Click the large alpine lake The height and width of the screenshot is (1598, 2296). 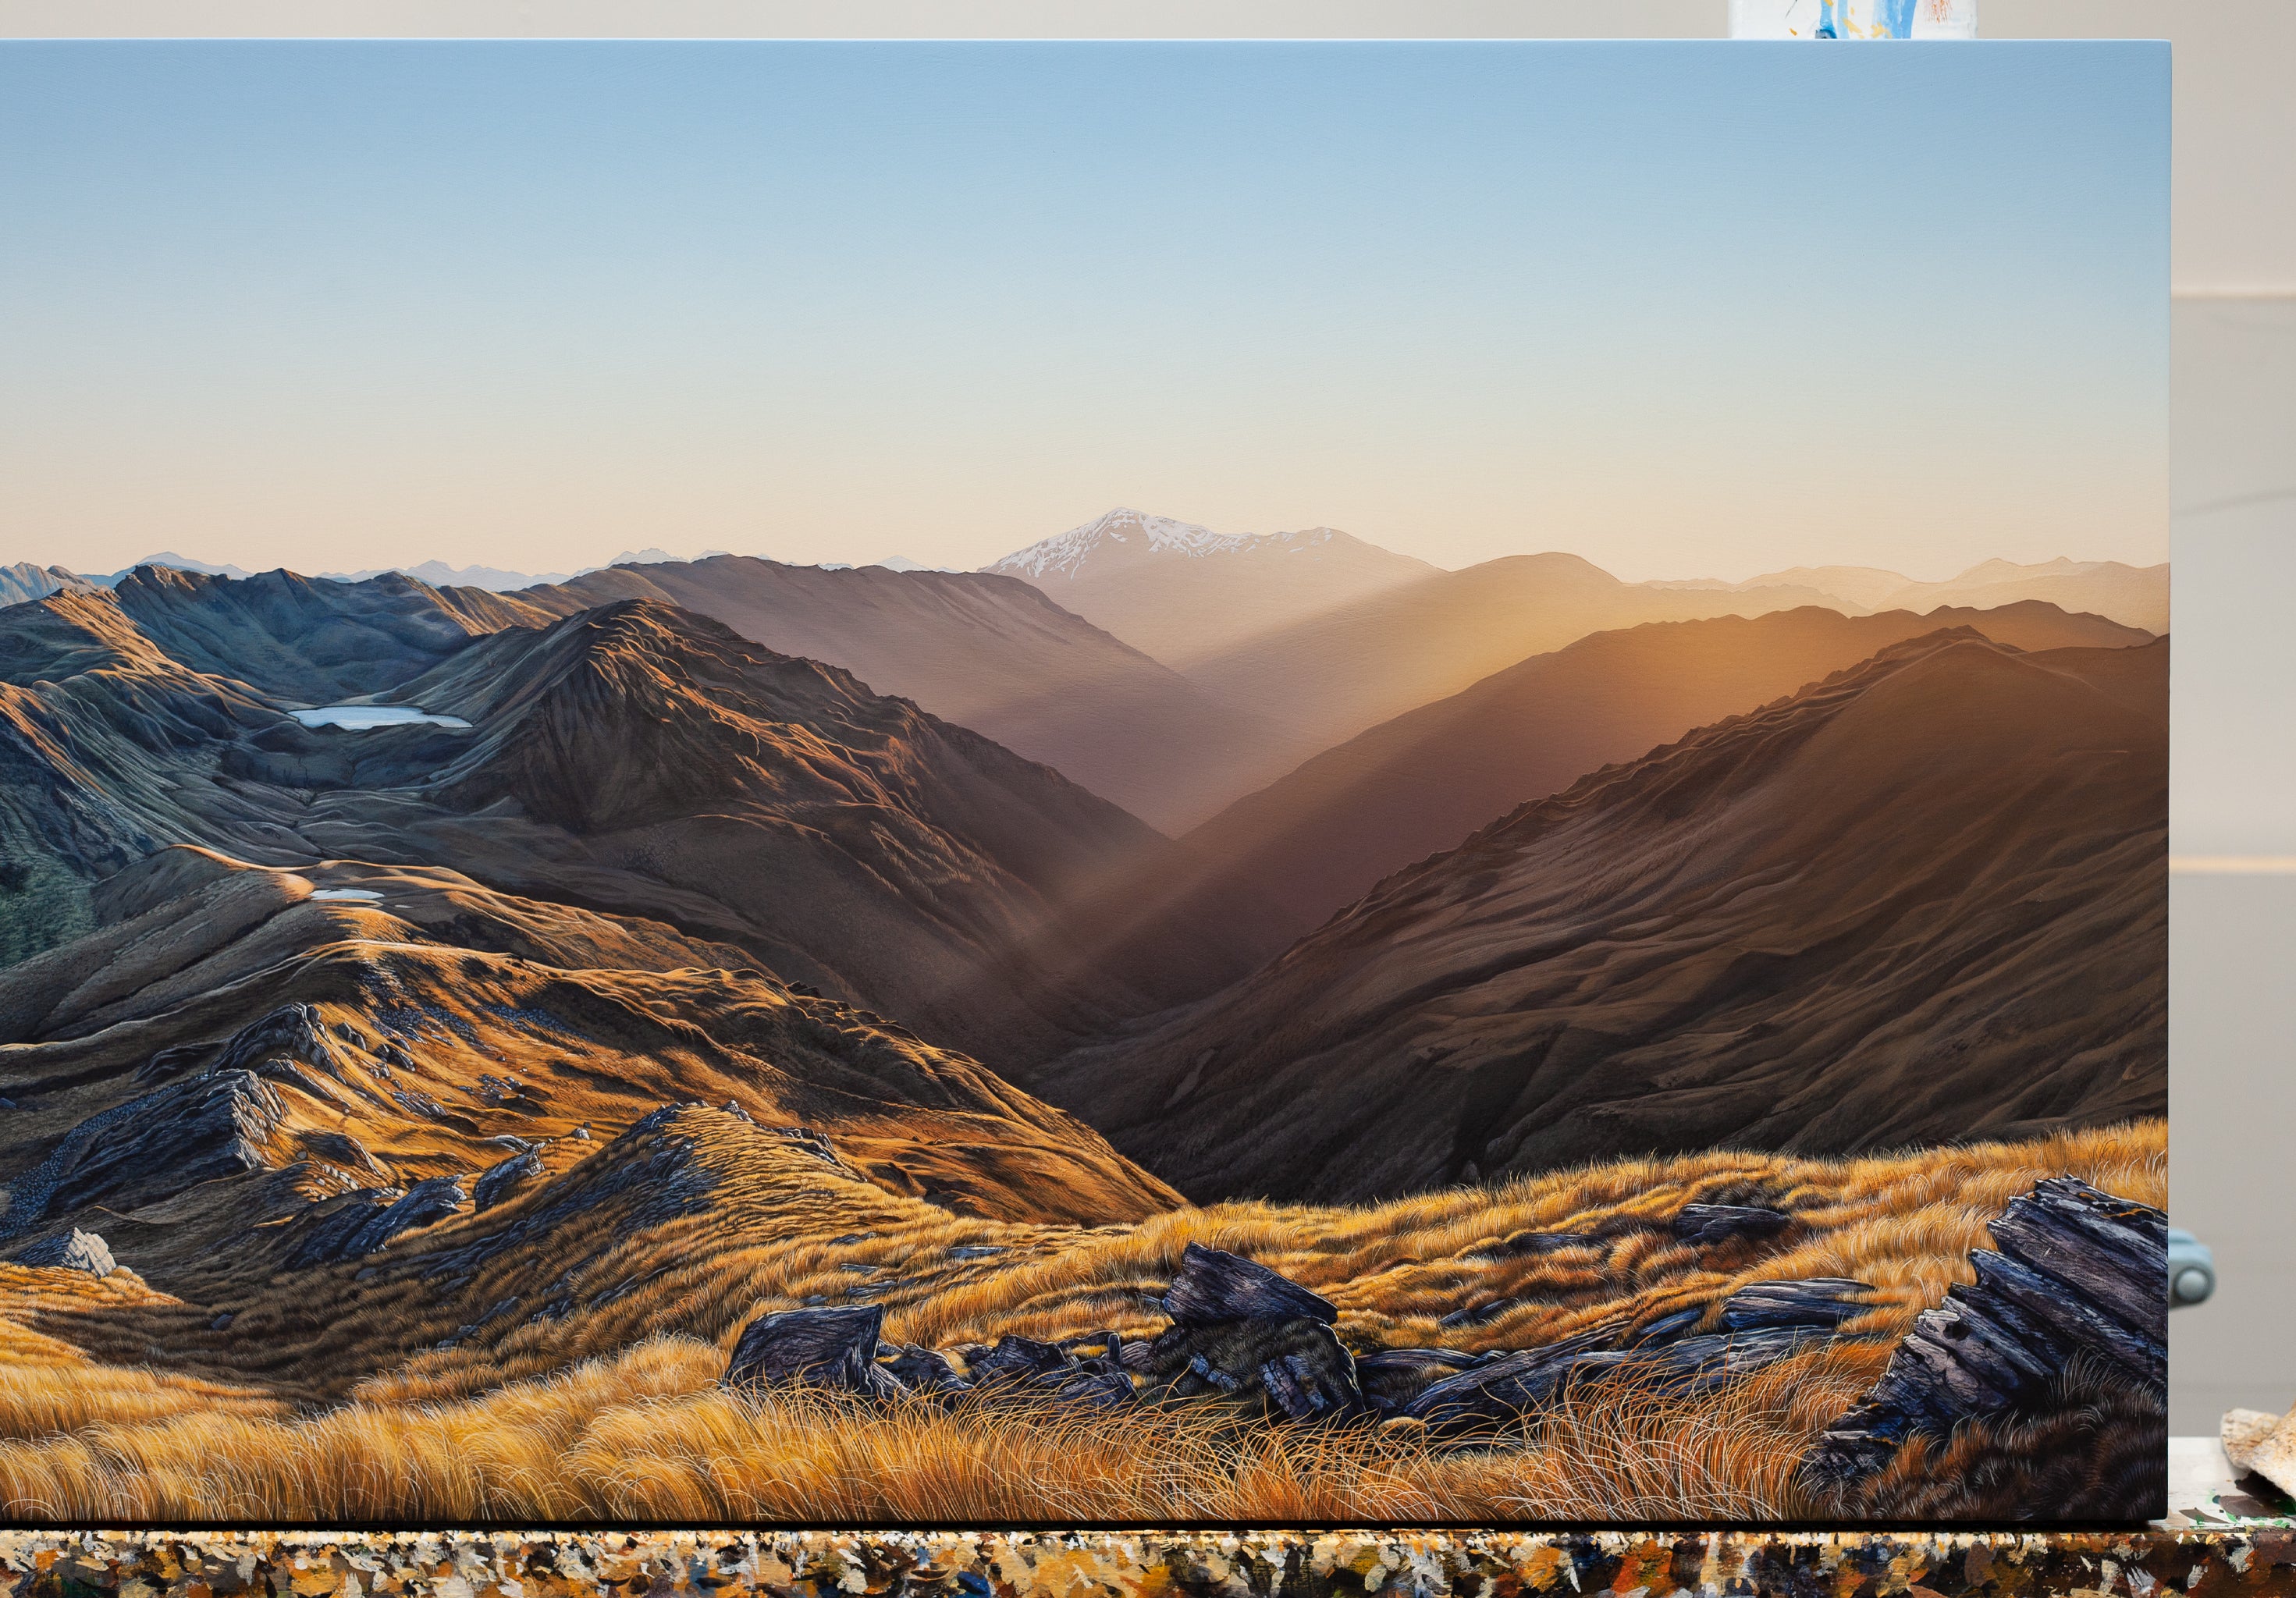375,716
